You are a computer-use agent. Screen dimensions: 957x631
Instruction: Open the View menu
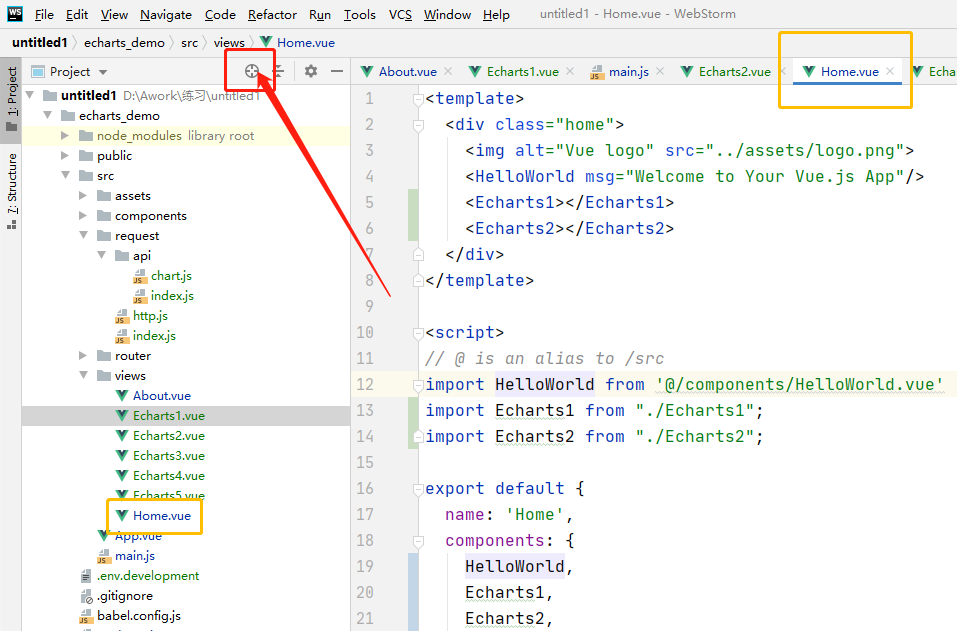[x=114, y=15]
